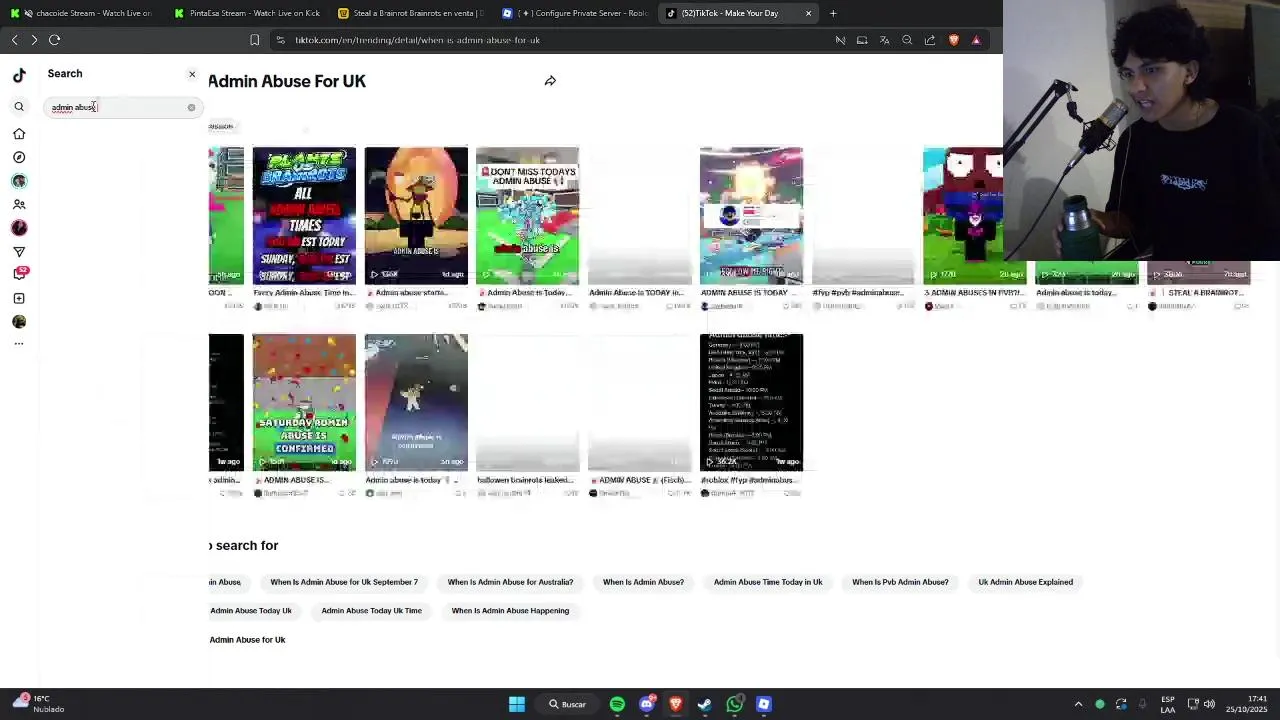1280x720 pixels.
Task: Expand the system tray hidden icons chevron
Action: tap(1078, 704)
